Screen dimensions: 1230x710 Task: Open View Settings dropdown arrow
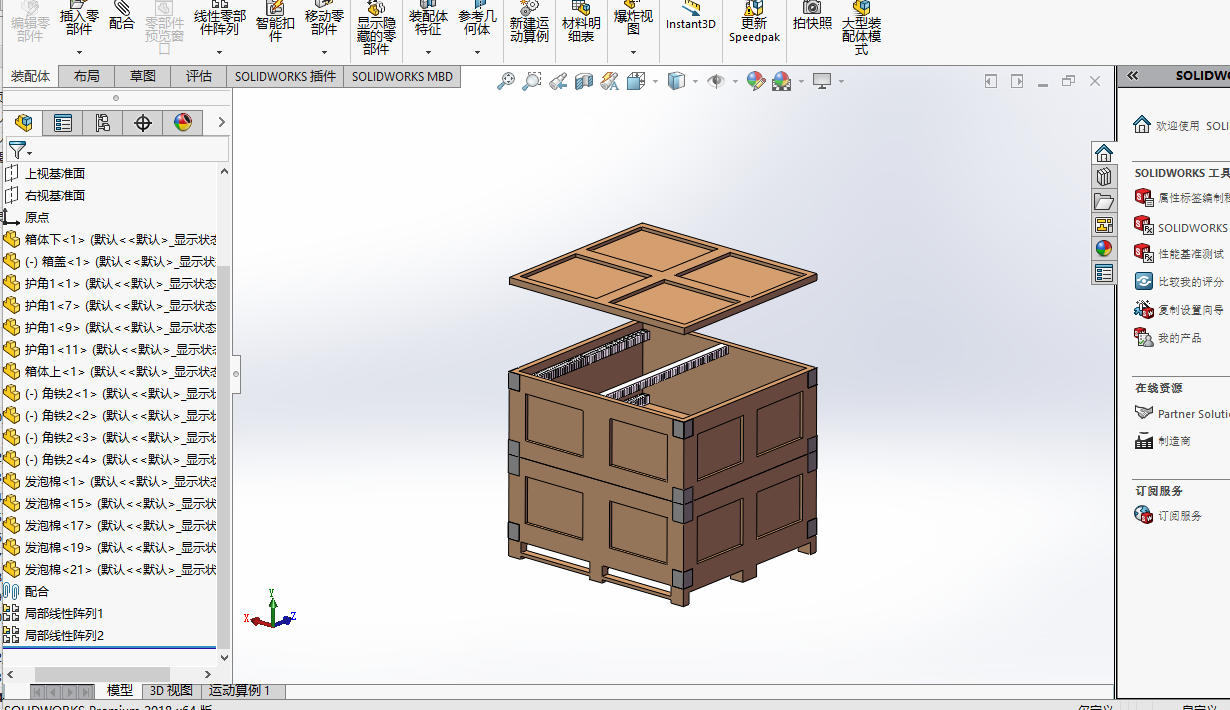point(841,82)
